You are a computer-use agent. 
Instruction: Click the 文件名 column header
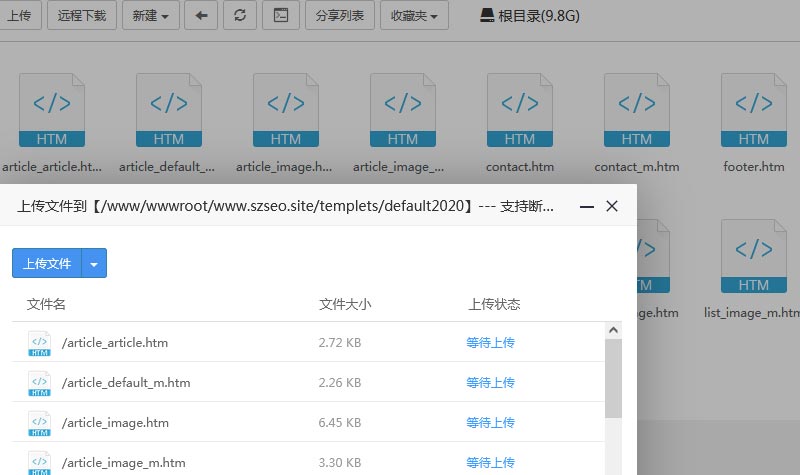tap(46, 305)
